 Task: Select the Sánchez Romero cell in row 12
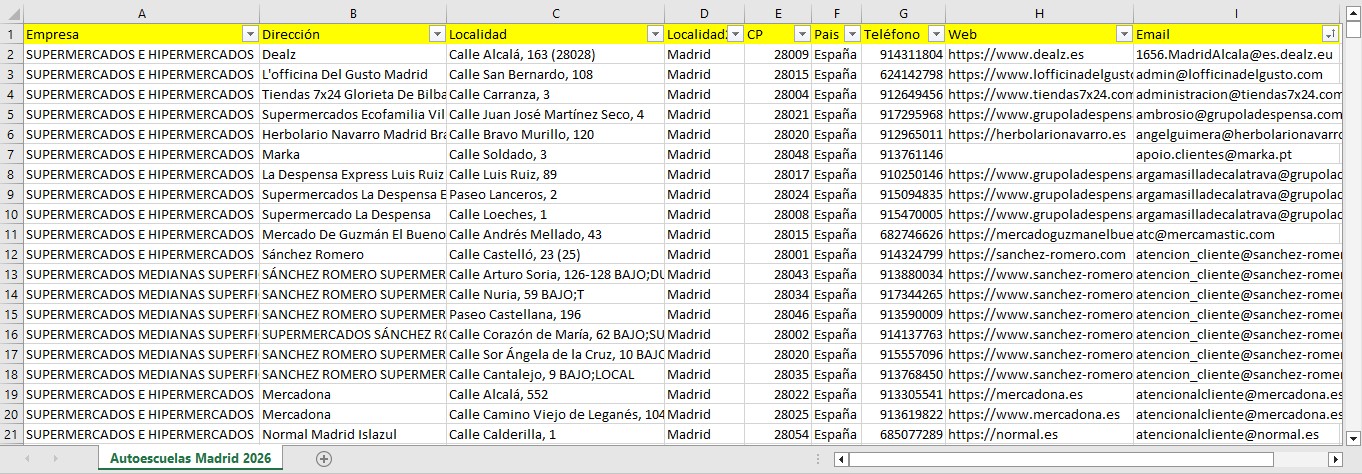coord(353,254)
